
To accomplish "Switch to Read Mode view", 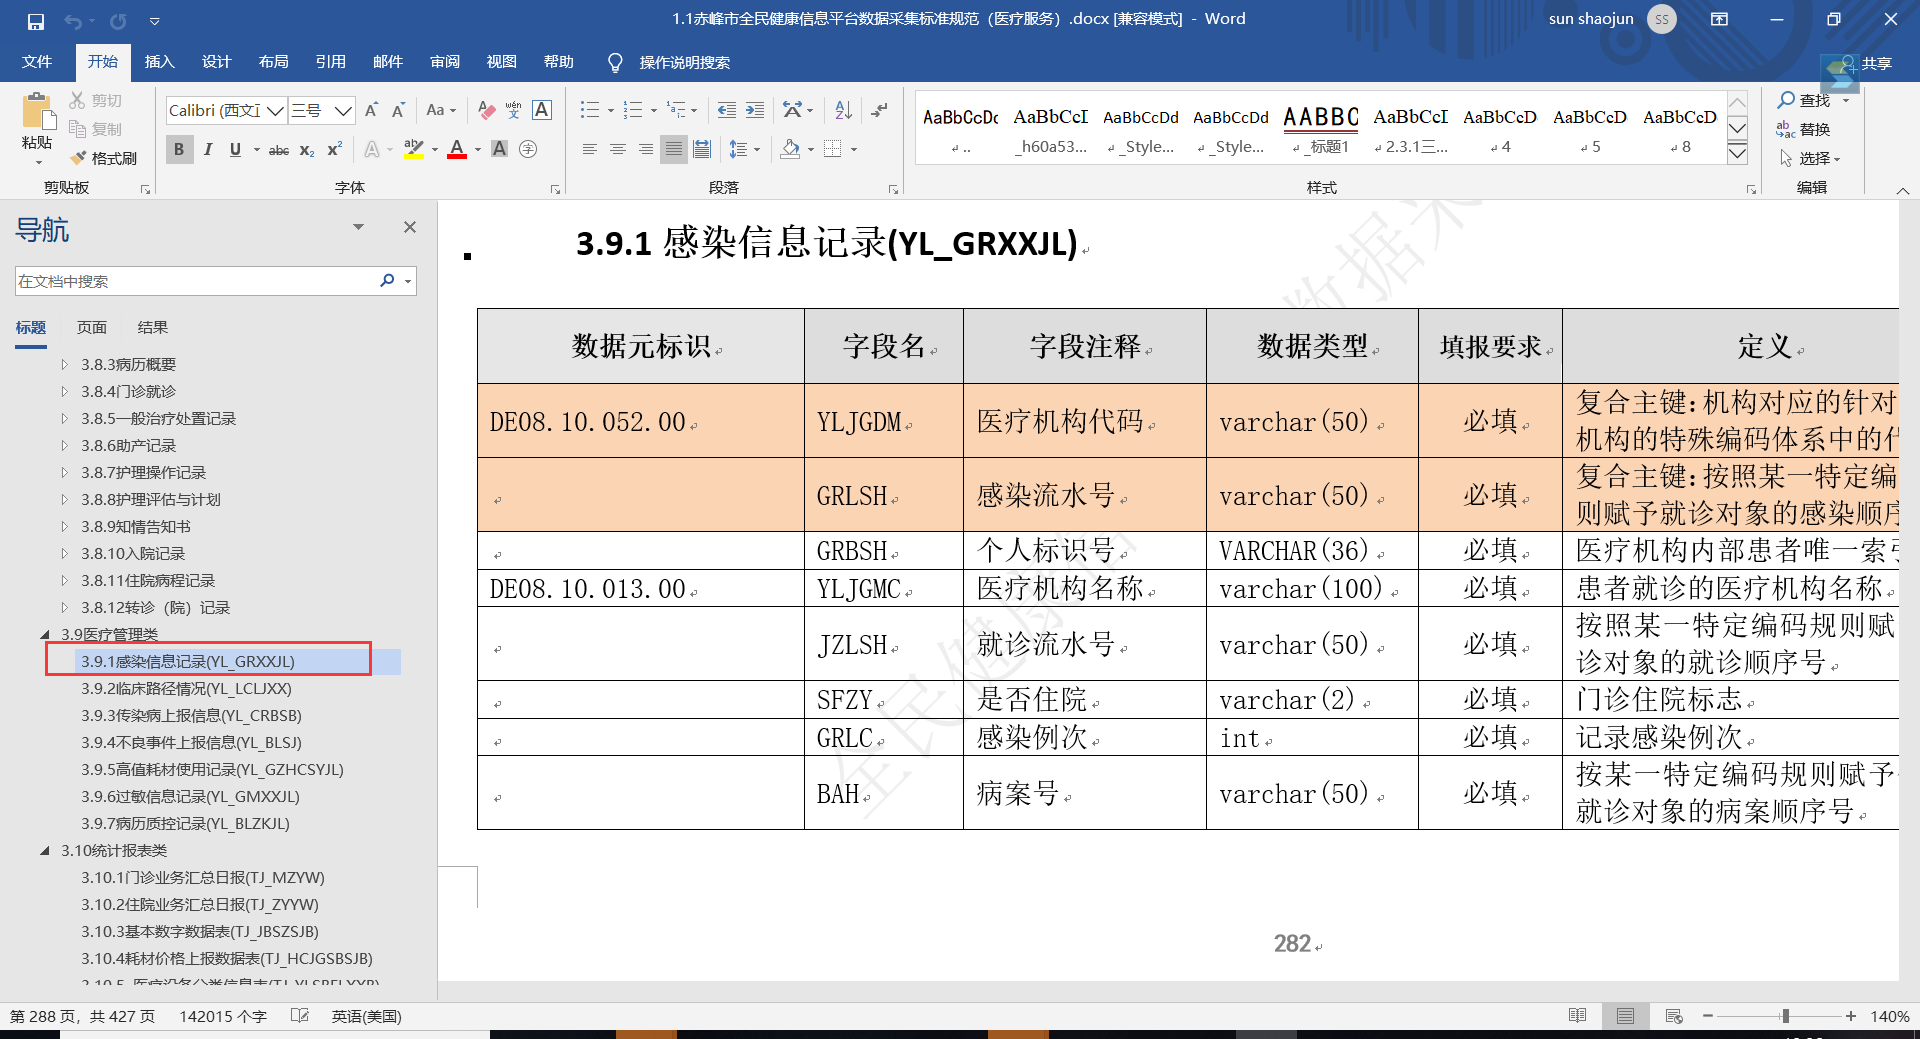I will coord(1578,1016).
